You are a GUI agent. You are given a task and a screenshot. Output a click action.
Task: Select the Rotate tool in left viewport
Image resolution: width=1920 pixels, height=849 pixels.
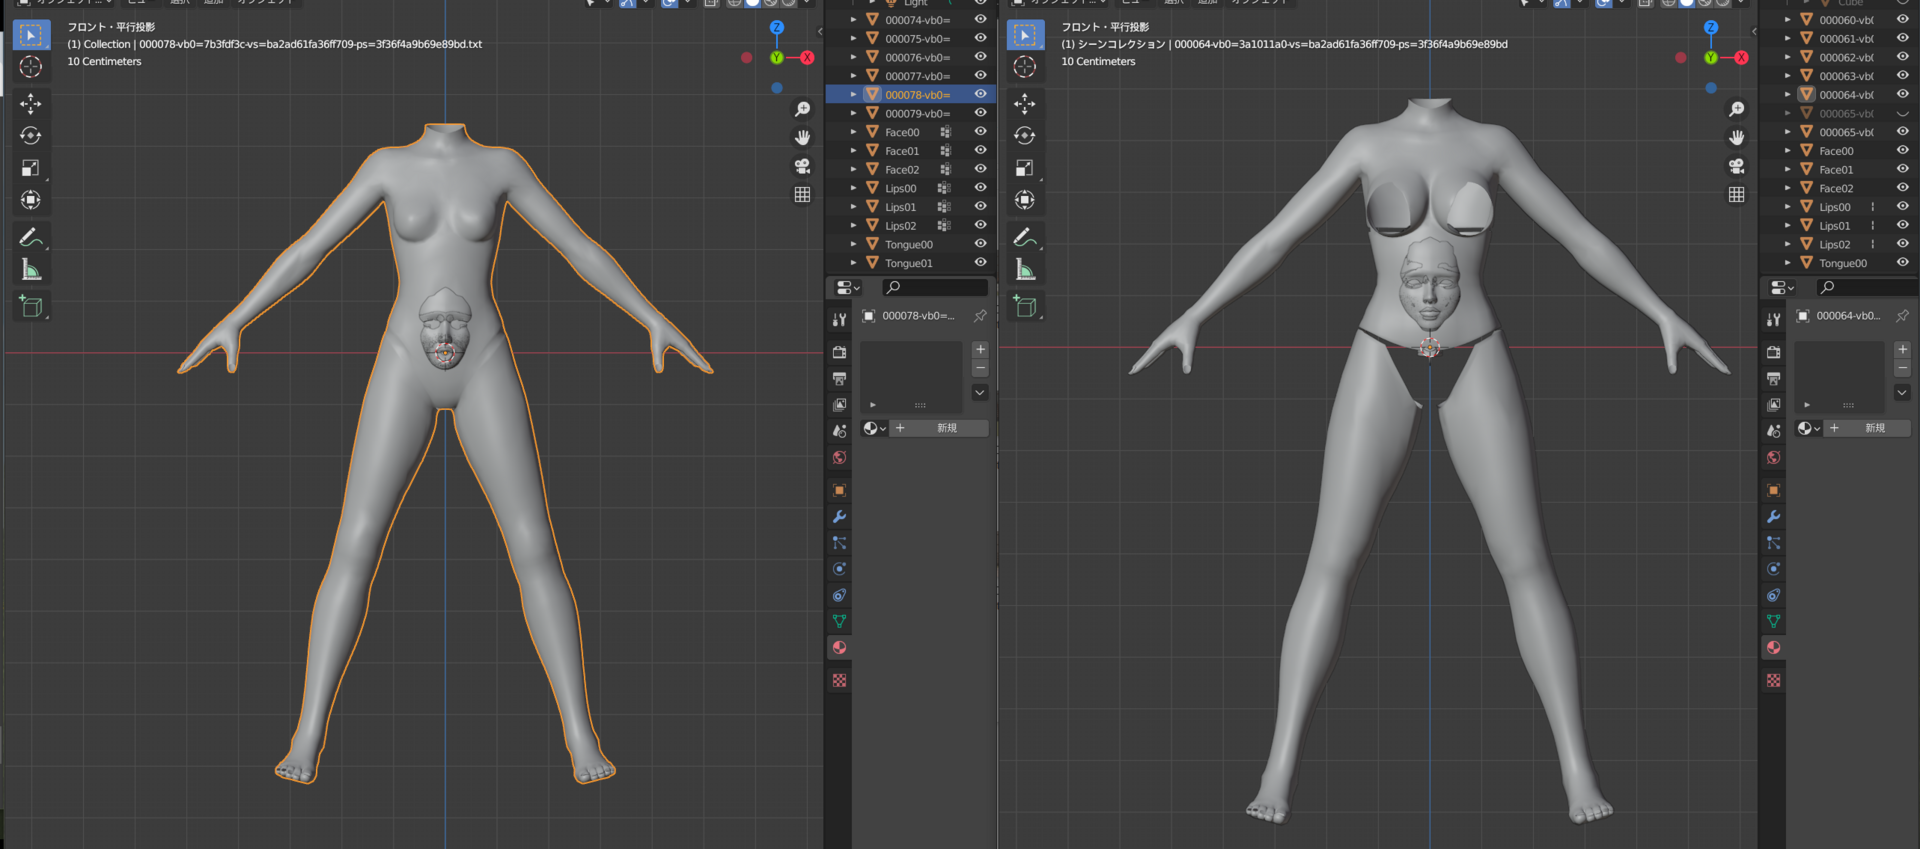[31, 136]
